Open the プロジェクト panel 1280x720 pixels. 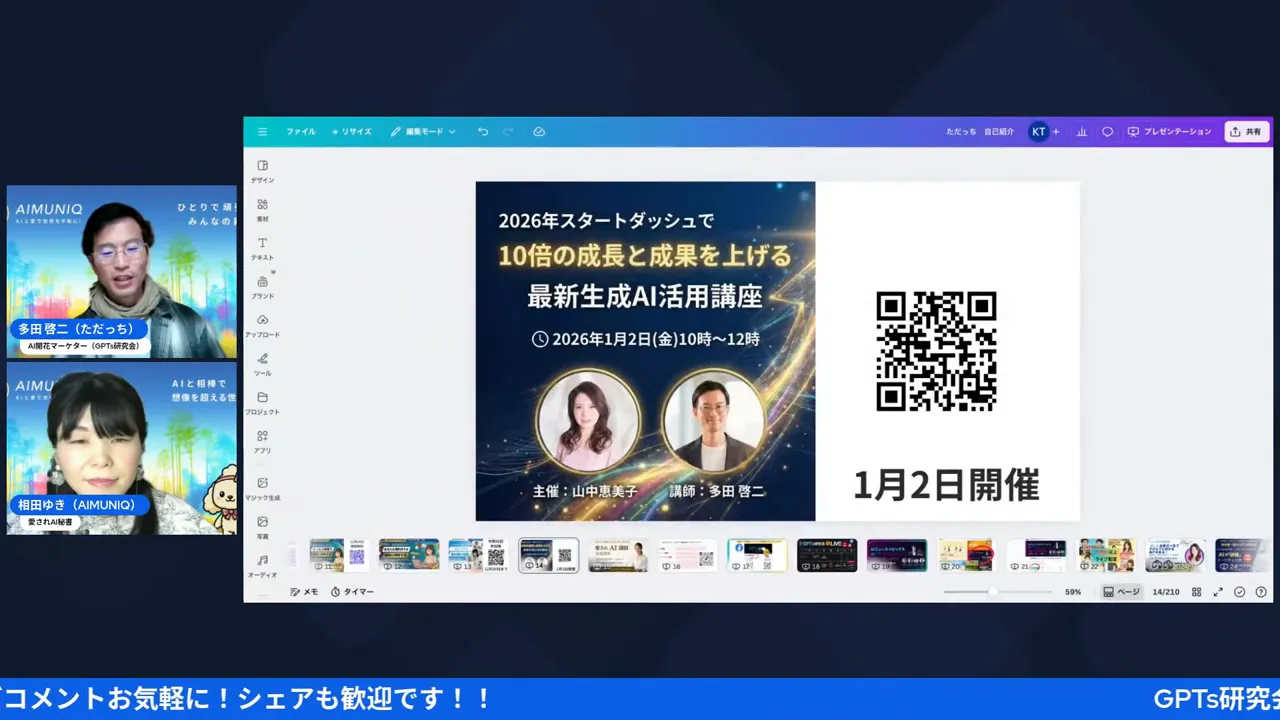262,404
